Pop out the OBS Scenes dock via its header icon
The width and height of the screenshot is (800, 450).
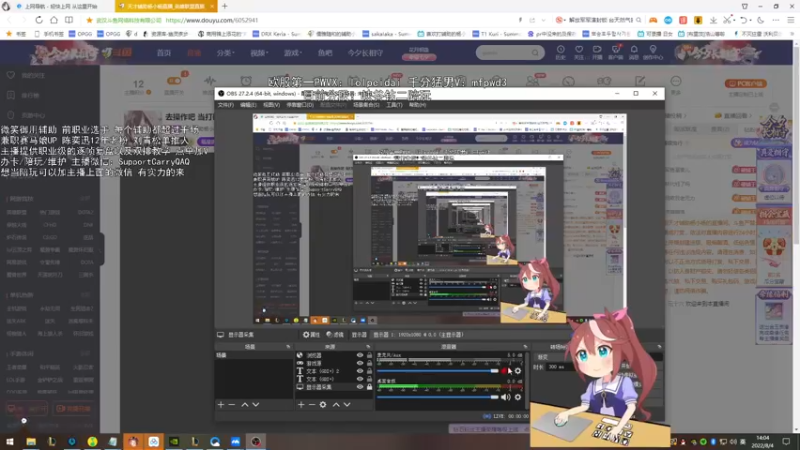pyautogui.click(x=288, y=347)
